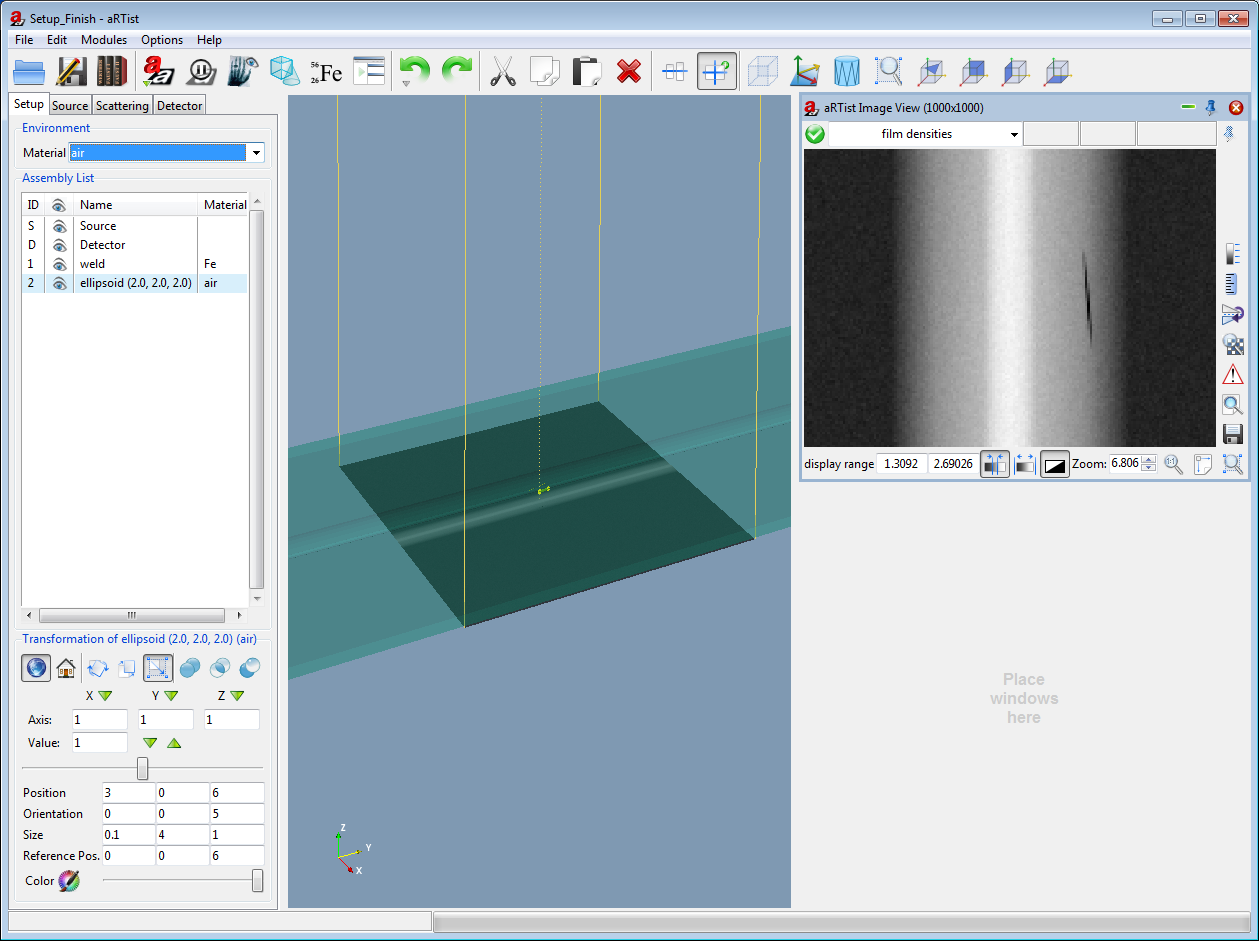Viewport: 1259px width, 941px height.
Task: Open the library books icon
Action: click(x=111, y=71)
